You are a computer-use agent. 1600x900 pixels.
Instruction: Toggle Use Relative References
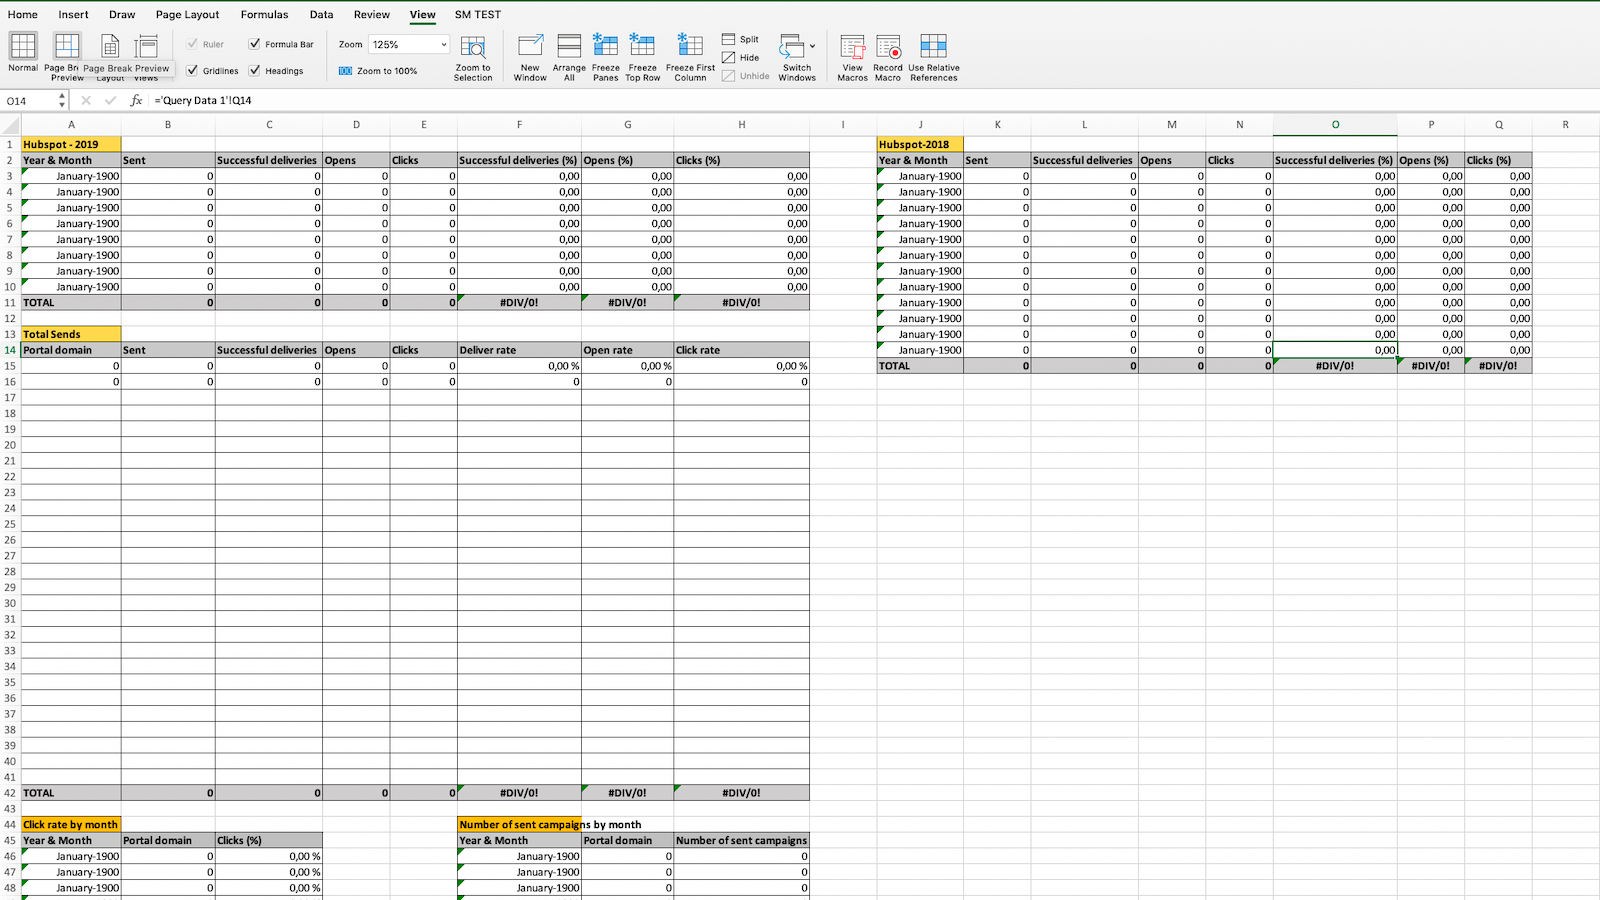pyautogui.click(x=933, y=56)
